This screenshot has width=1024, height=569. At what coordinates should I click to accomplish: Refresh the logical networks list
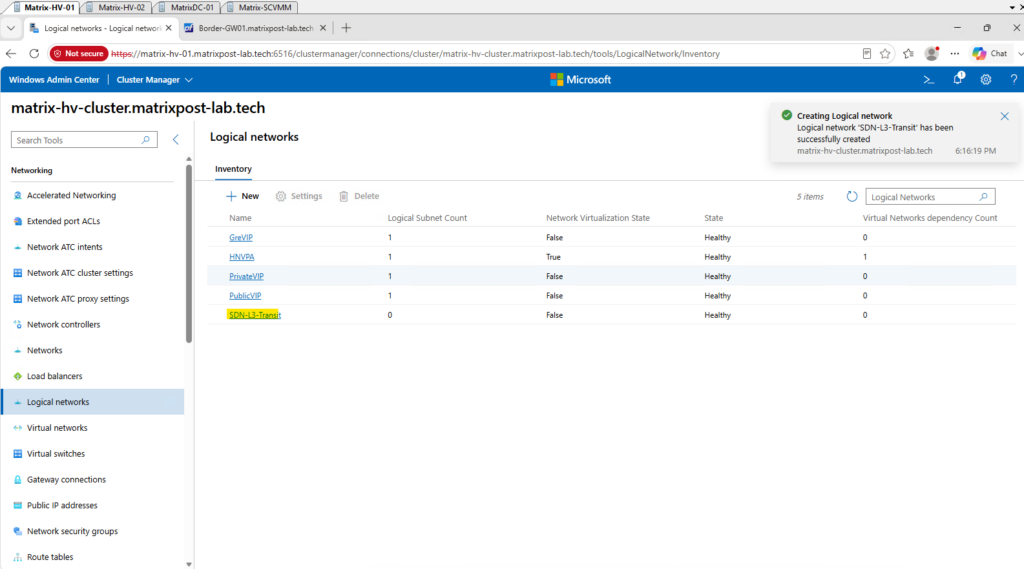tap(852, 197)
